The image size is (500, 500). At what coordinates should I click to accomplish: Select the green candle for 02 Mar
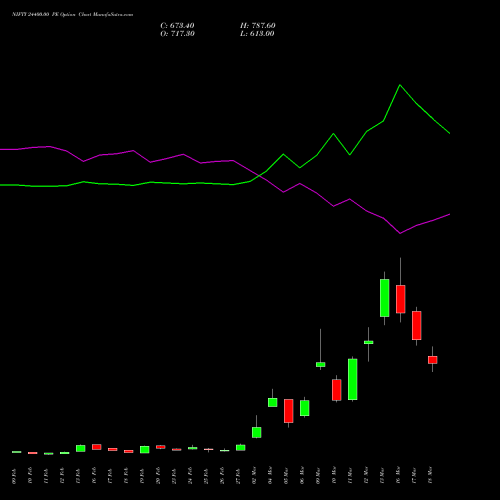[256, 432]
